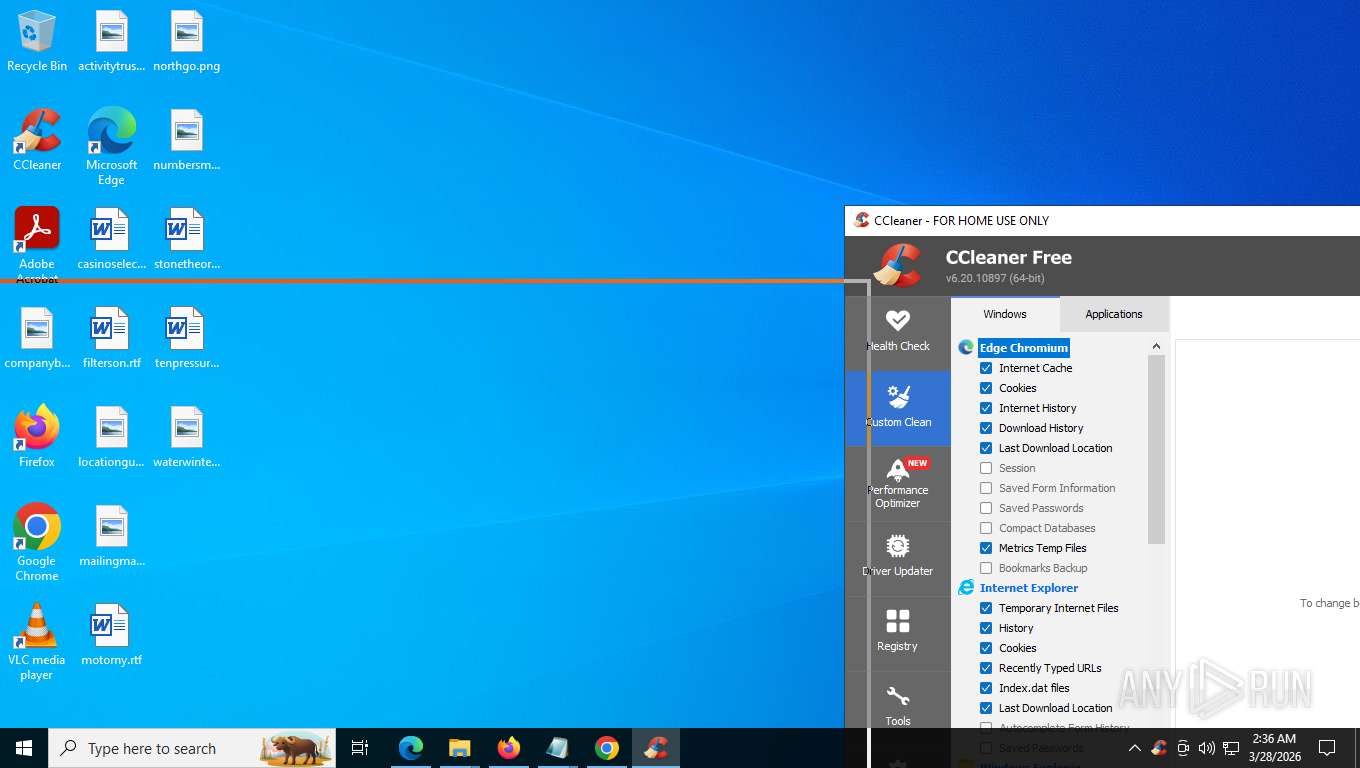Viewport: 1360px width, 768px height.
Task: Uncheck Edge Chromium Internet Cache
Action: pyautogui.click(x=986, y=368)
